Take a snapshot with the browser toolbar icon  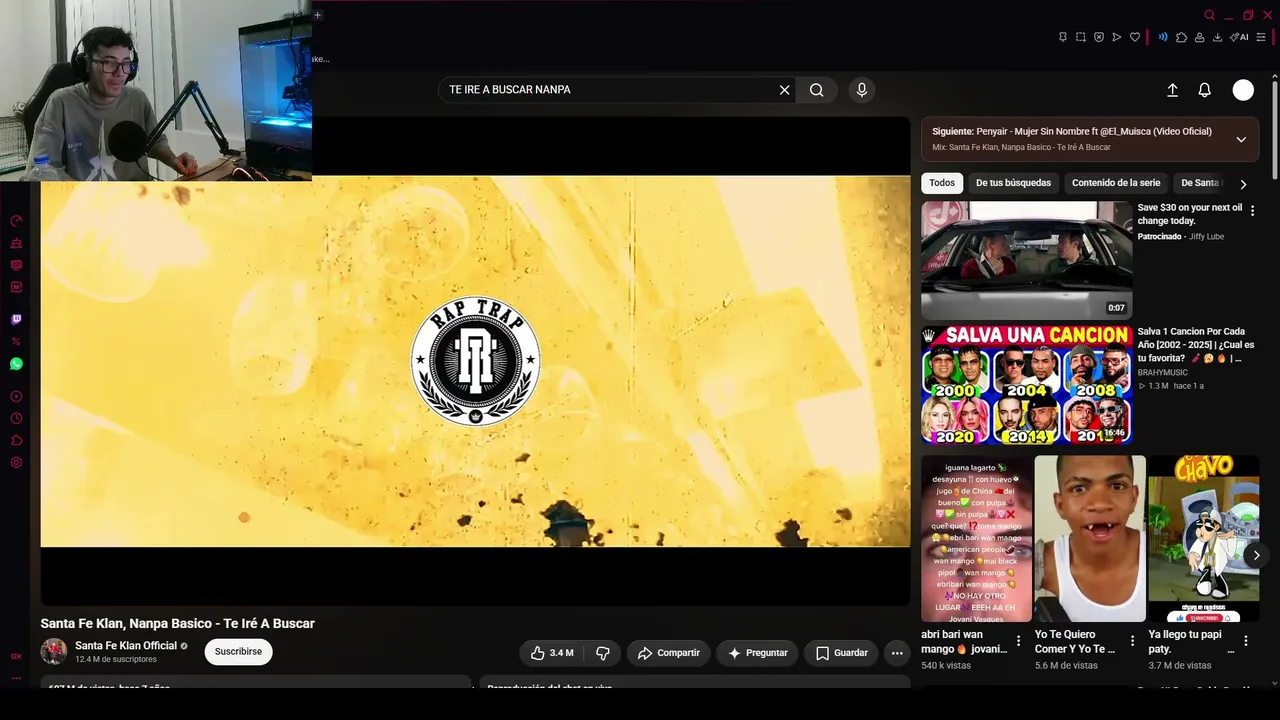pyautogui.click(x=1081, y=37)
